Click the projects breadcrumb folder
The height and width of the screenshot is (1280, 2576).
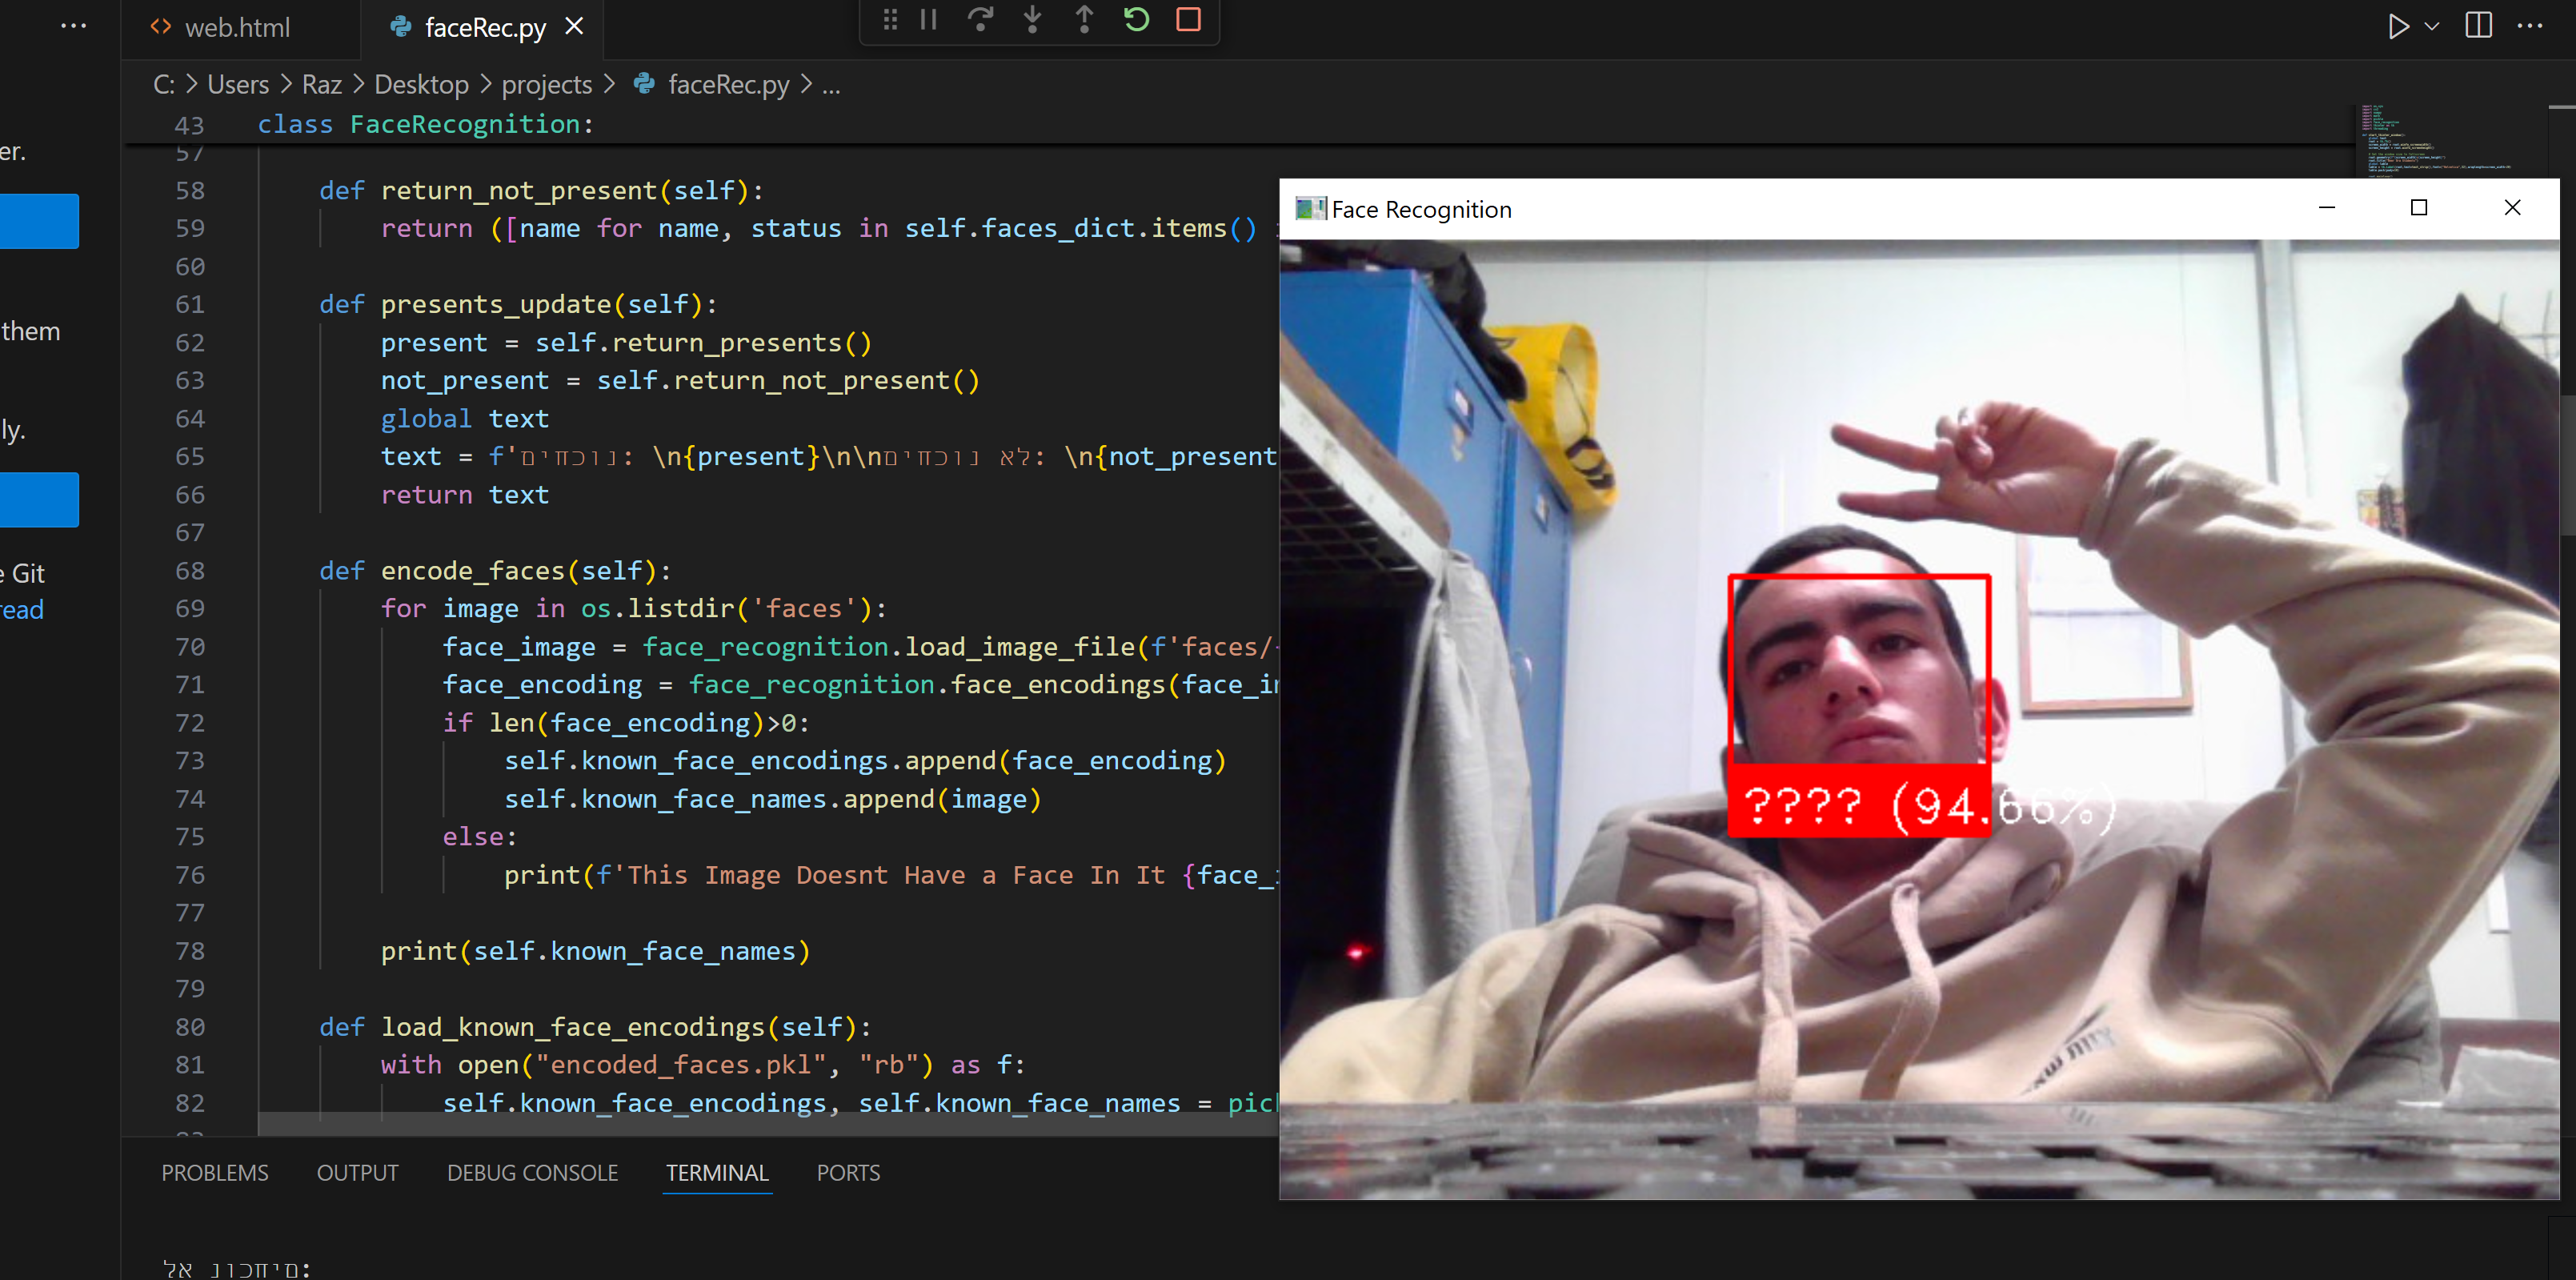pos(546,85)
